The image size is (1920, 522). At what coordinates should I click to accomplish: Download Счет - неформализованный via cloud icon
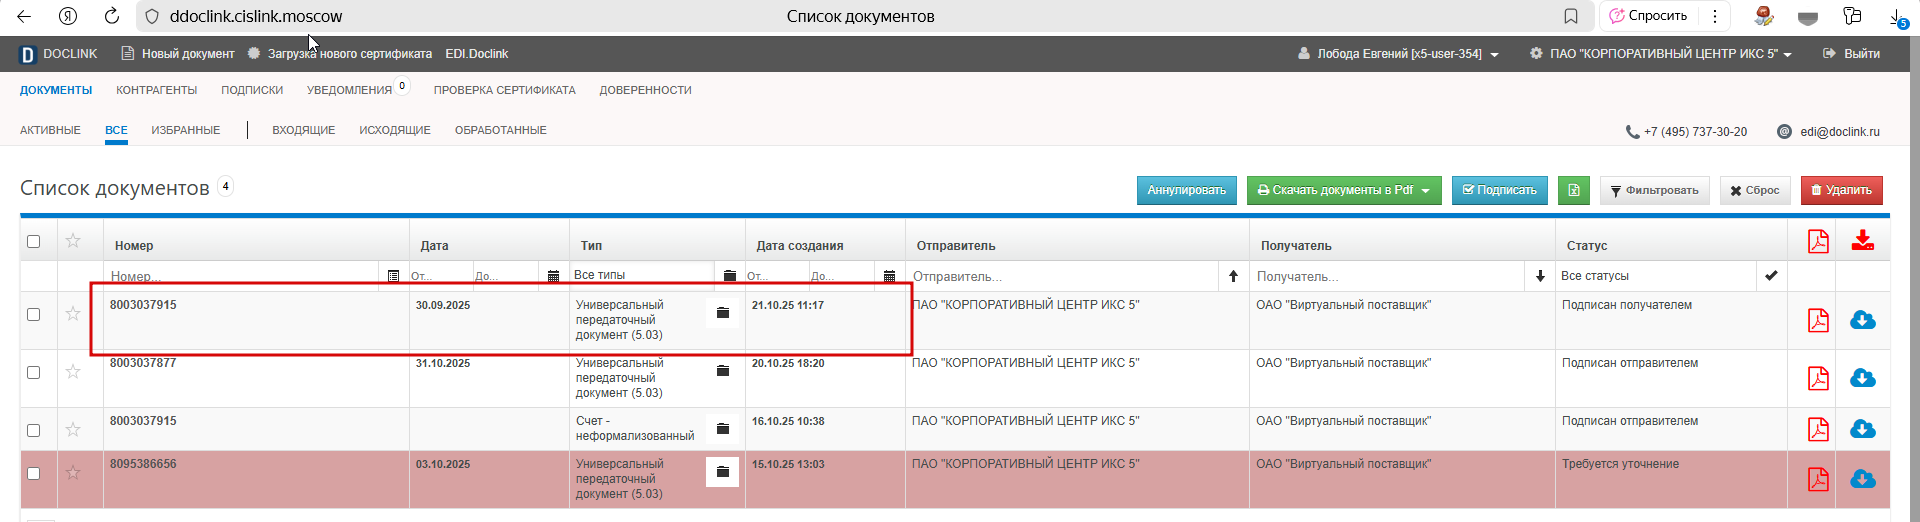(1862, 429)
